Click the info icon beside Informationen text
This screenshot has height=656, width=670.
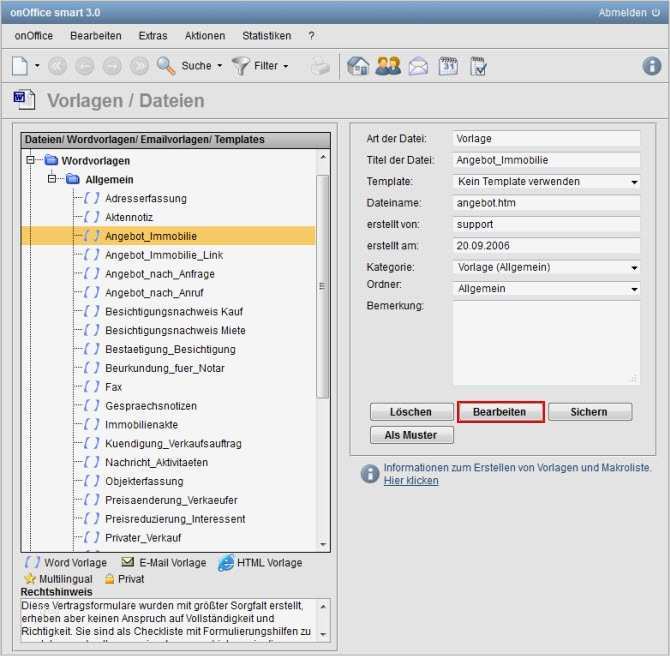tap(370, 474)
